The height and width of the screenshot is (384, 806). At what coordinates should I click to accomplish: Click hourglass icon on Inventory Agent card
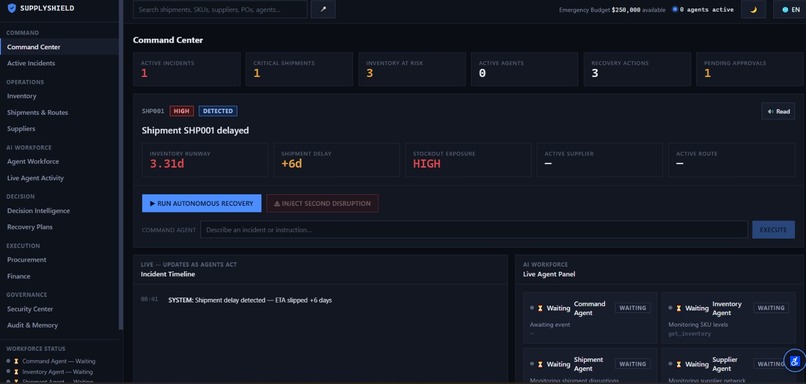[679, 308]
